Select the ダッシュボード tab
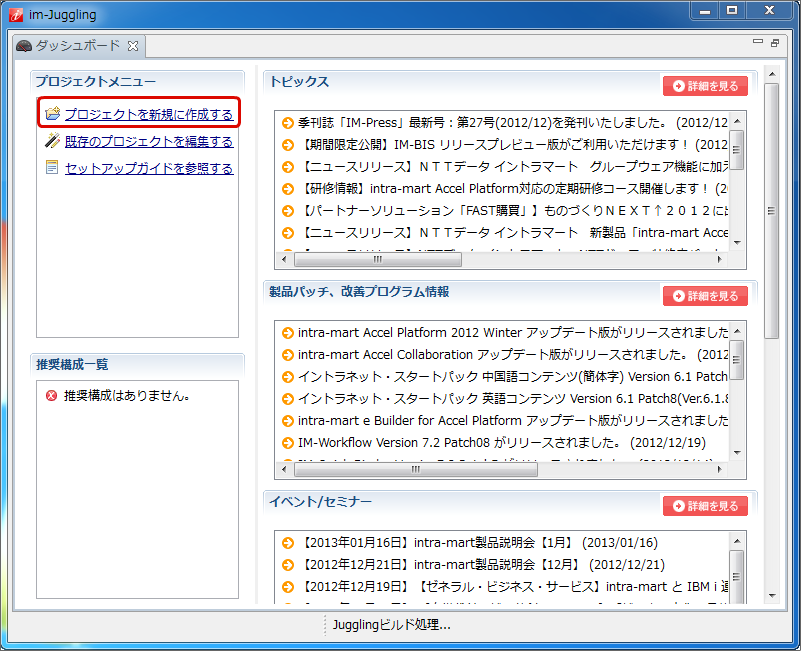The image size is (801, 651). (x=78, y=46)
